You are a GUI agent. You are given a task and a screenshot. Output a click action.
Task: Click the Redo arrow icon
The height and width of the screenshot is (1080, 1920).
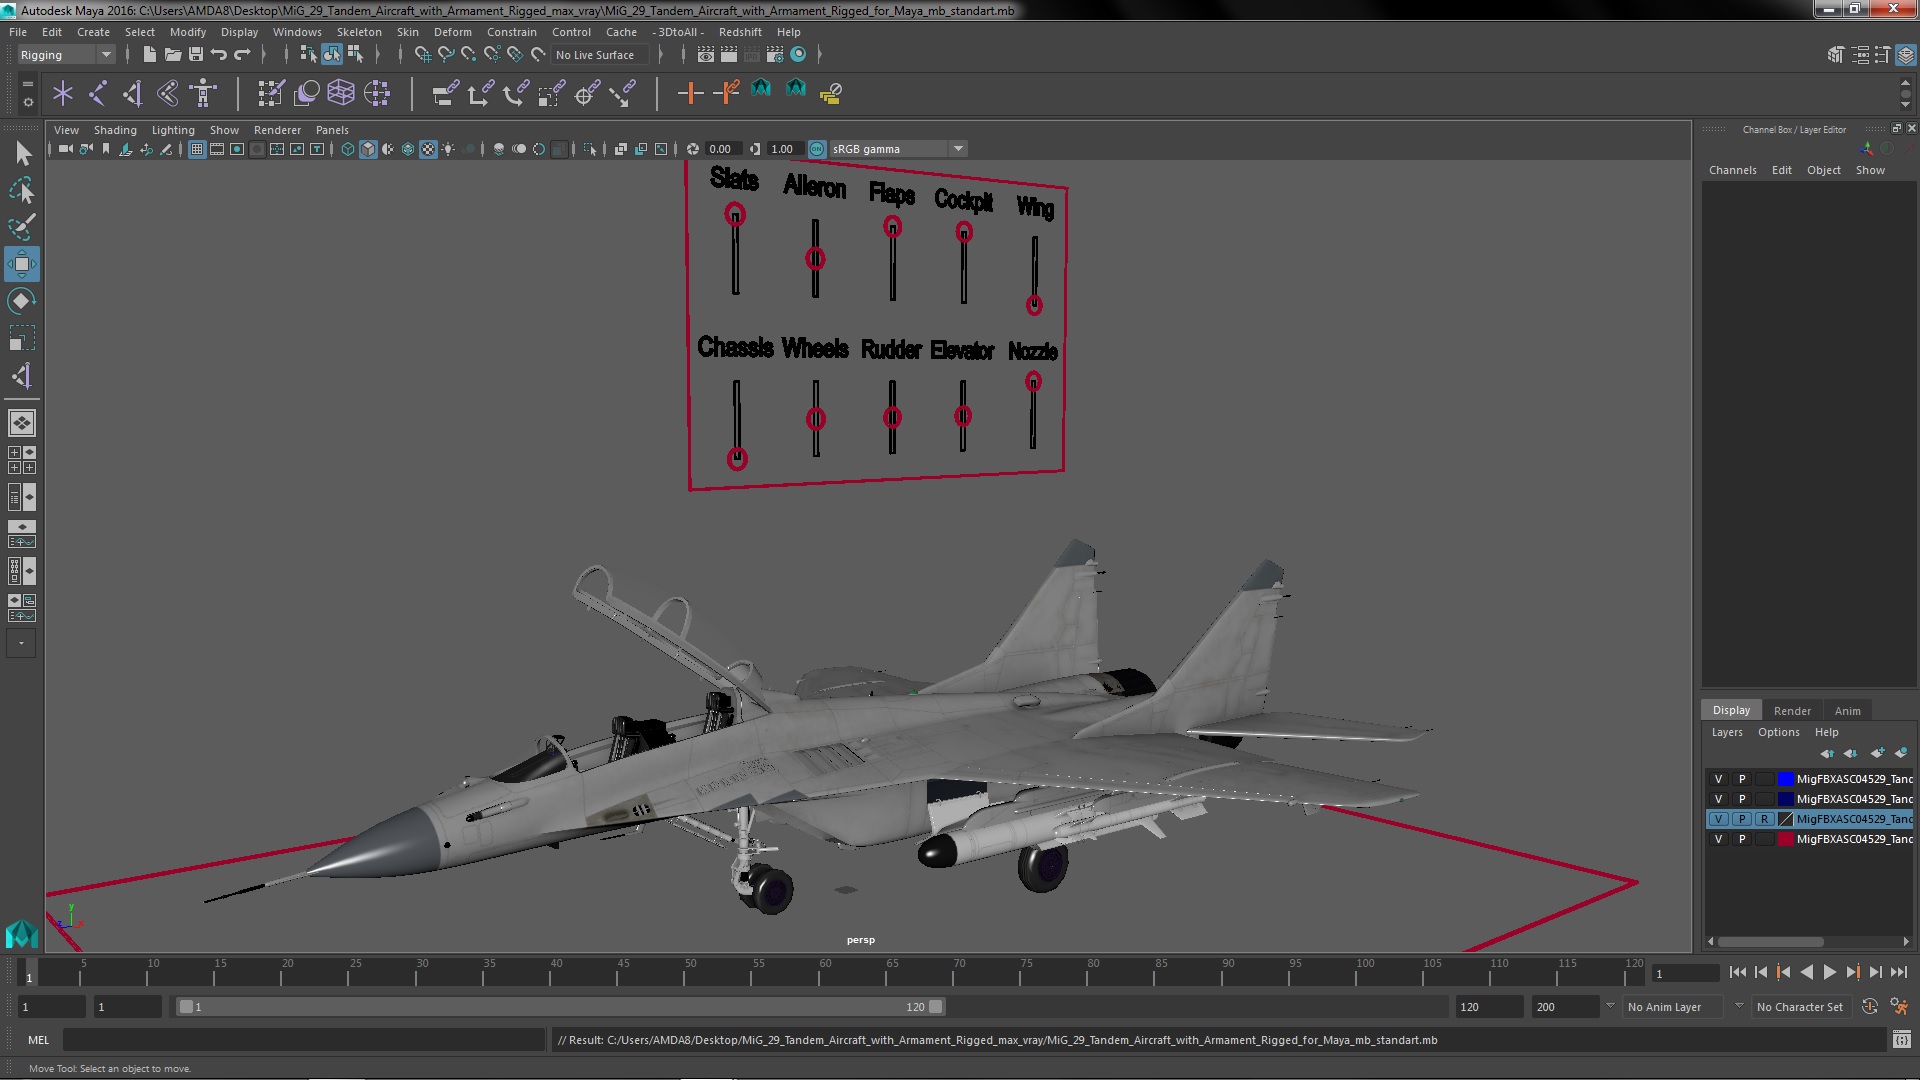(x=242, y=55)
